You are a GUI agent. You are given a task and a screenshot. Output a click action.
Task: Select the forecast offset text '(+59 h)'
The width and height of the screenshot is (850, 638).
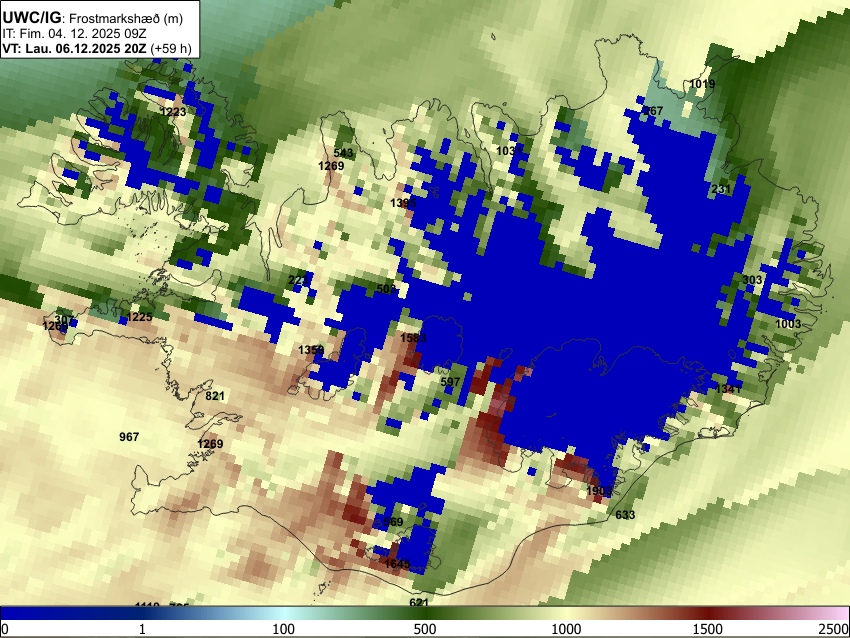(171, 48)
